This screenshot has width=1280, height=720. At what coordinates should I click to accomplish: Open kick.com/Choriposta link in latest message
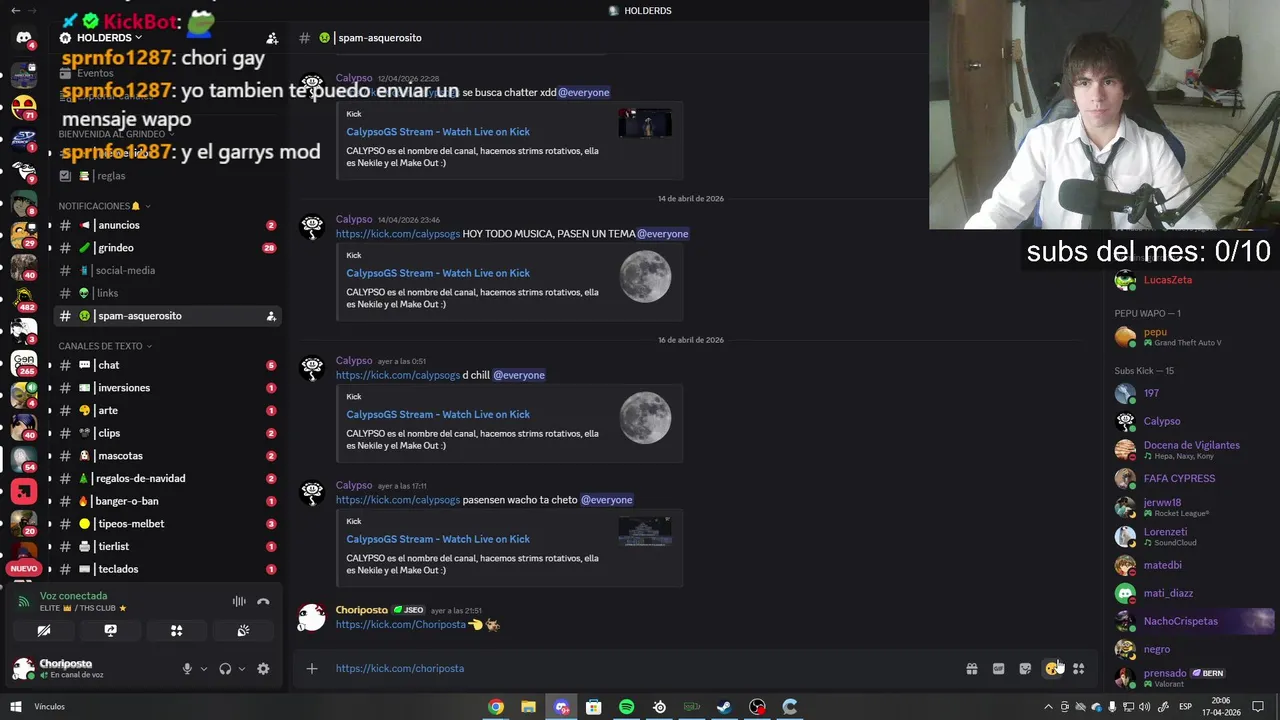click(401, 624)
